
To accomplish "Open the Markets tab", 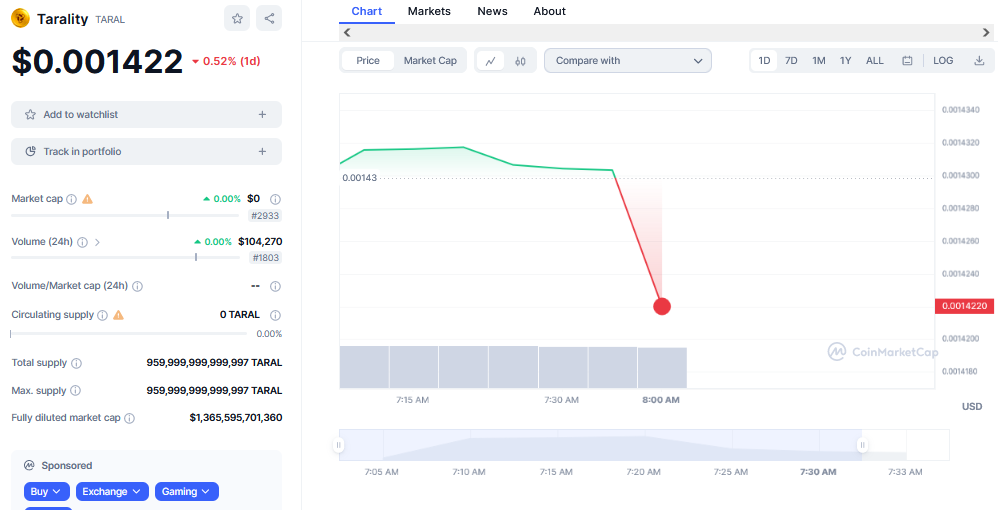I will pyautogui.click(x=429, y=11).
